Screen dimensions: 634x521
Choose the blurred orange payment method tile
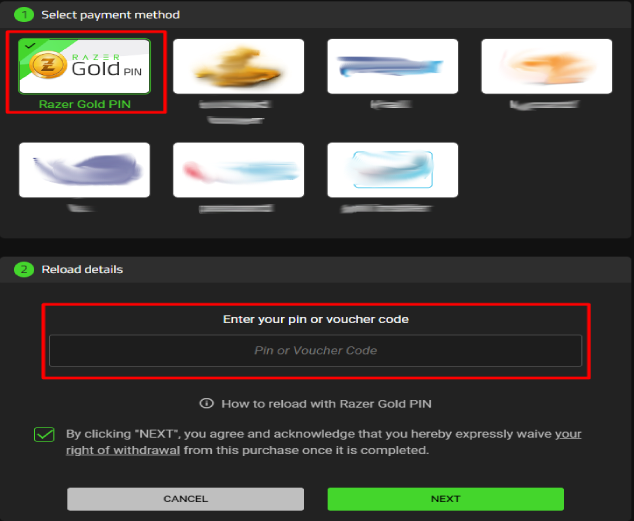tap(546, 66)
